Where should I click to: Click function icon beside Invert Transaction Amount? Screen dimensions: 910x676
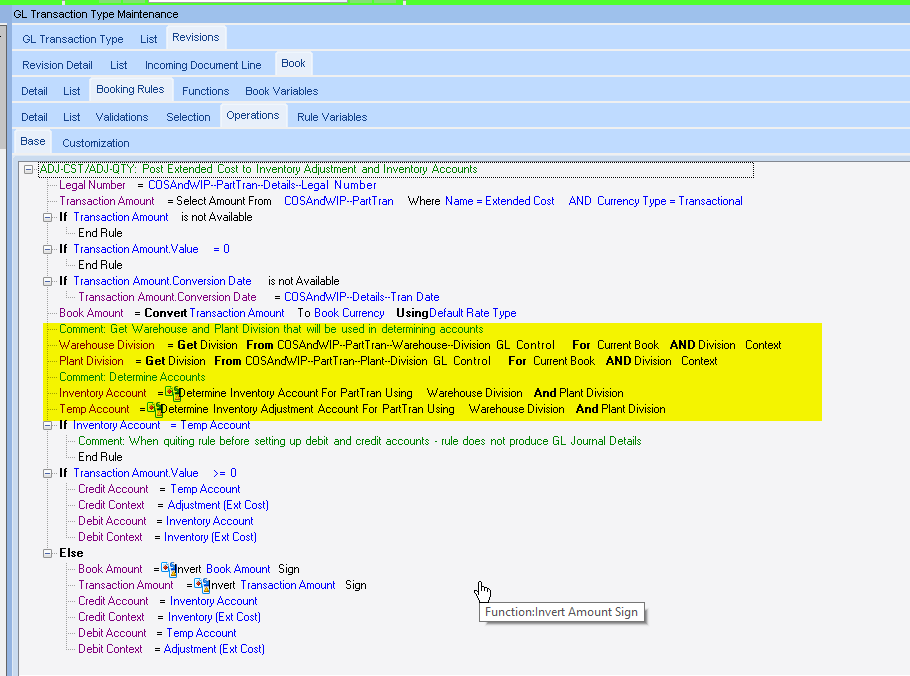click(201, 585)
